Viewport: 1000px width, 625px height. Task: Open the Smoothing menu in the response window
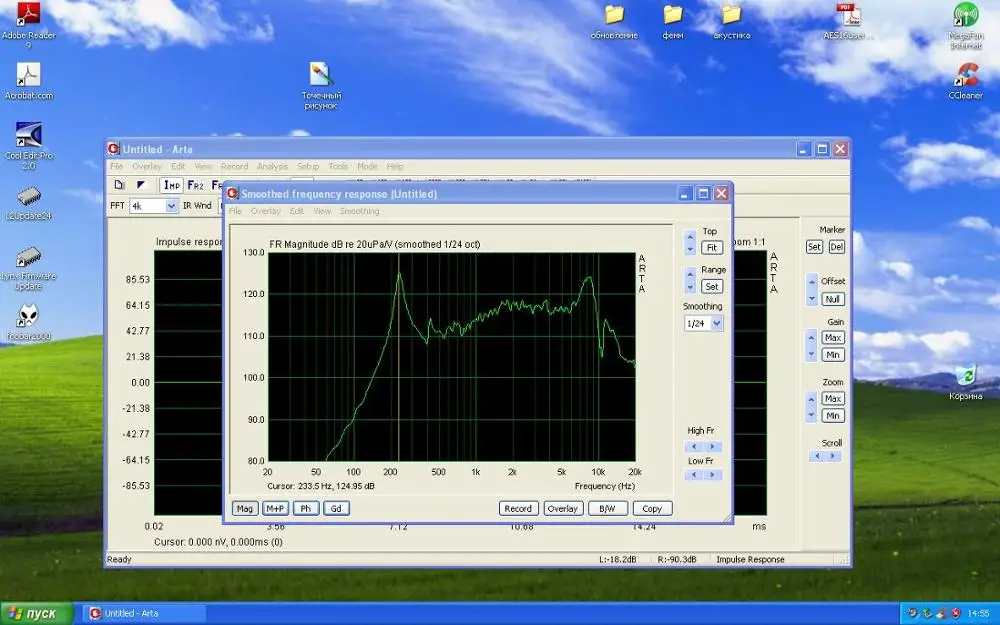pos(359,211)
